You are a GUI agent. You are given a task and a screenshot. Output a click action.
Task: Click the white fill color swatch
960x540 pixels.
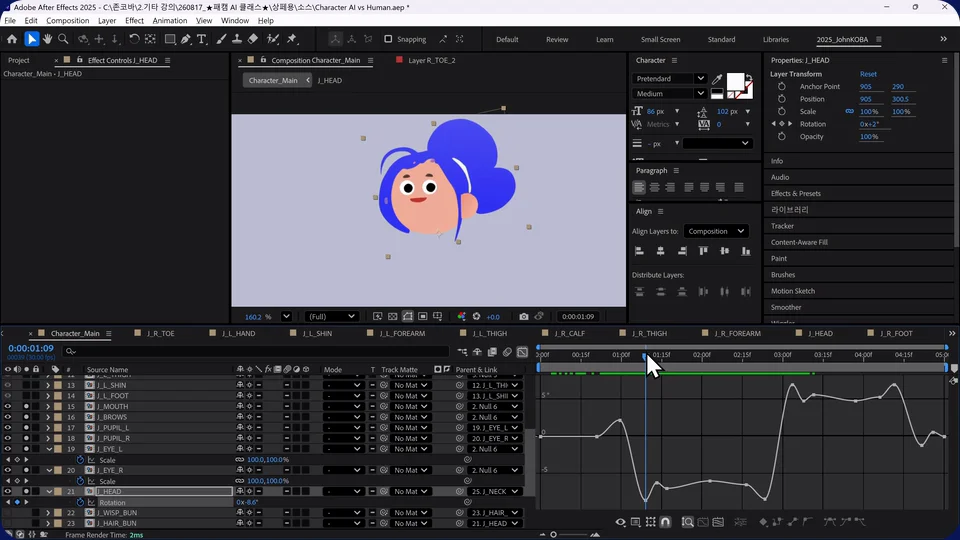click(735, 82)
